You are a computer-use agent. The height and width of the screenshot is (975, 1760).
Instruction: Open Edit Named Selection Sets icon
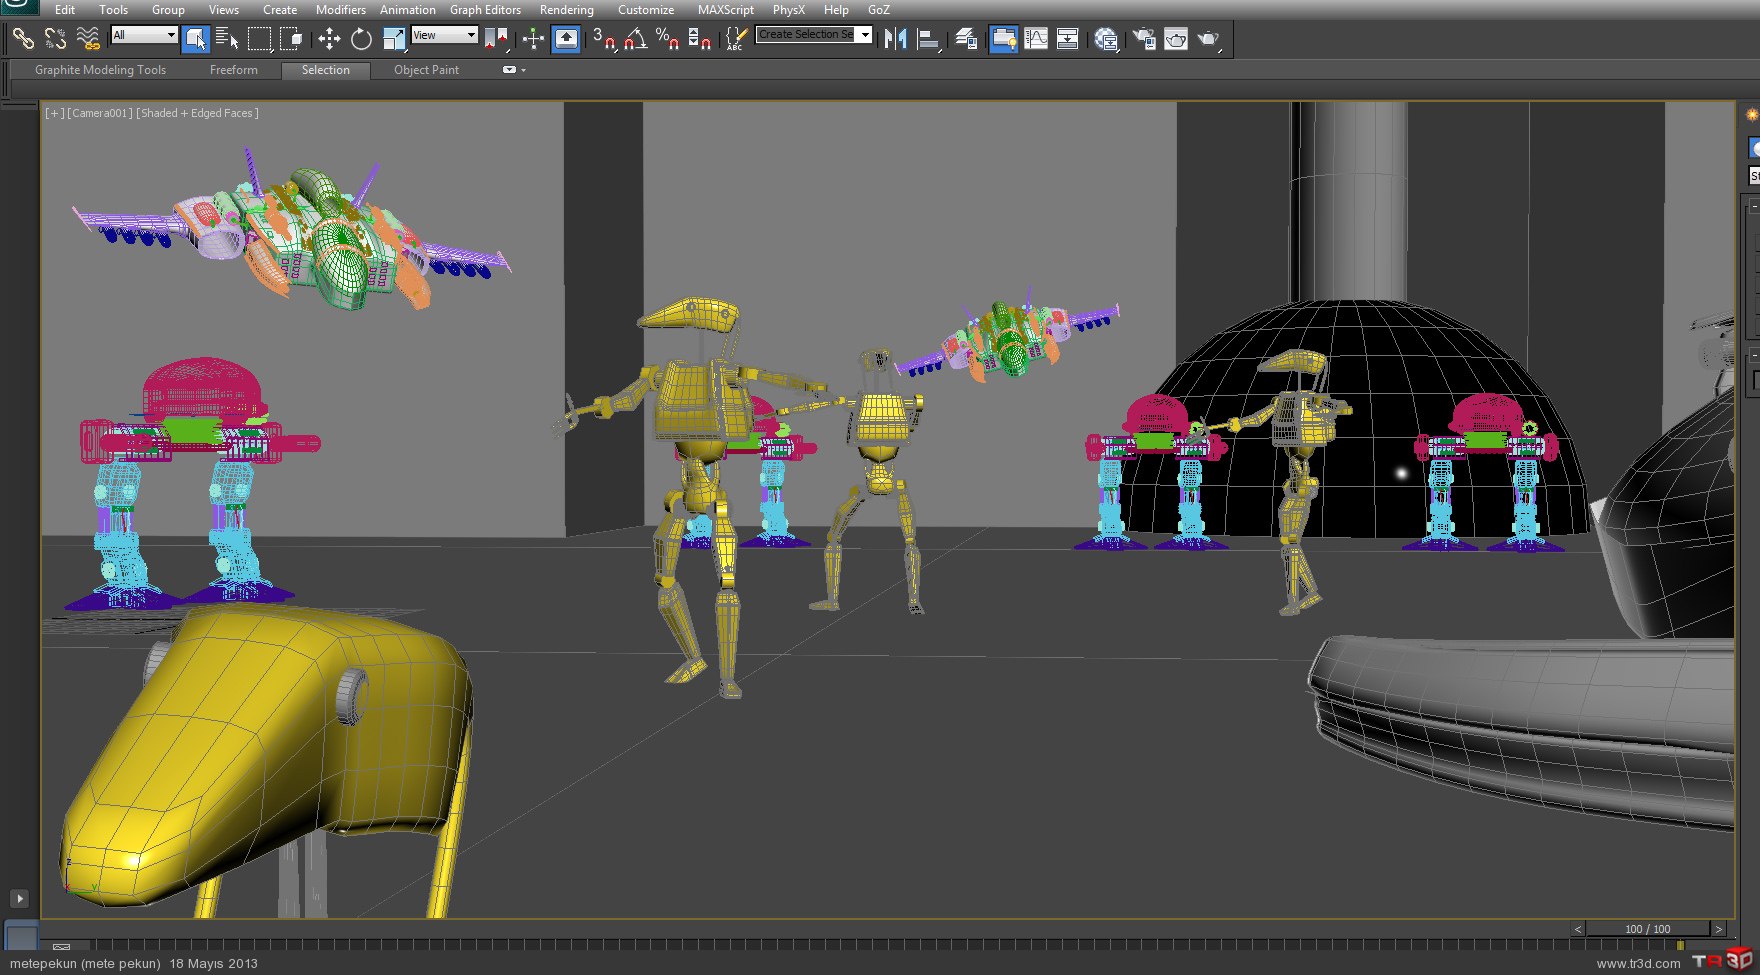click(735, 39)
